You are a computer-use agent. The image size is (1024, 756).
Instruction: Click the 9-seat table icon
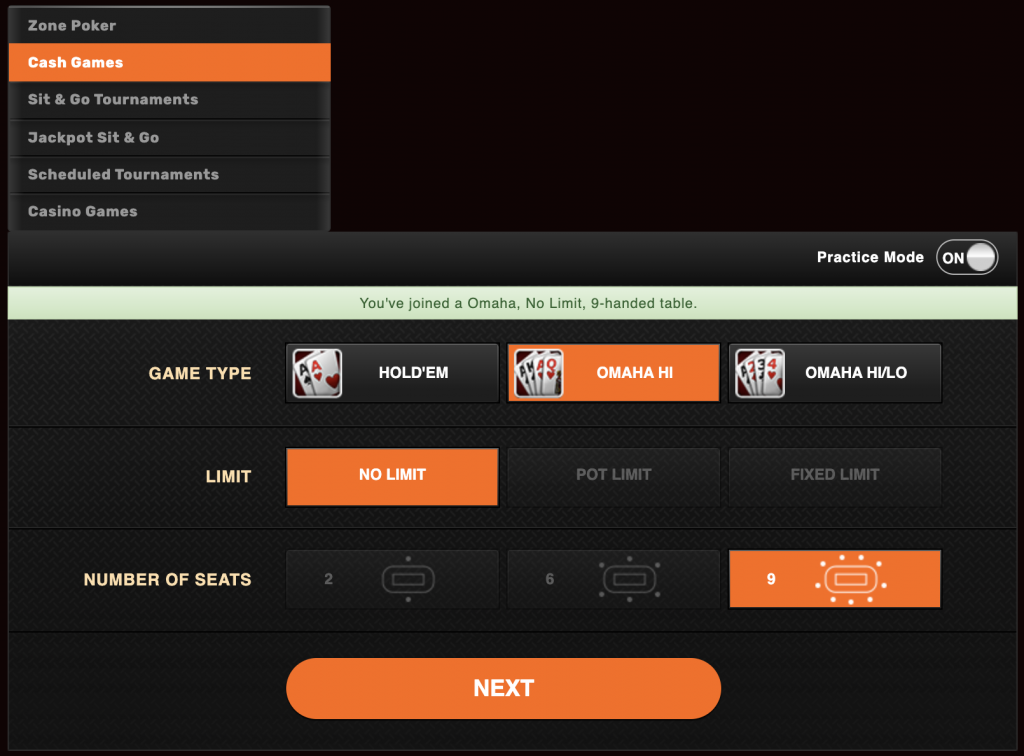(850, 579)
